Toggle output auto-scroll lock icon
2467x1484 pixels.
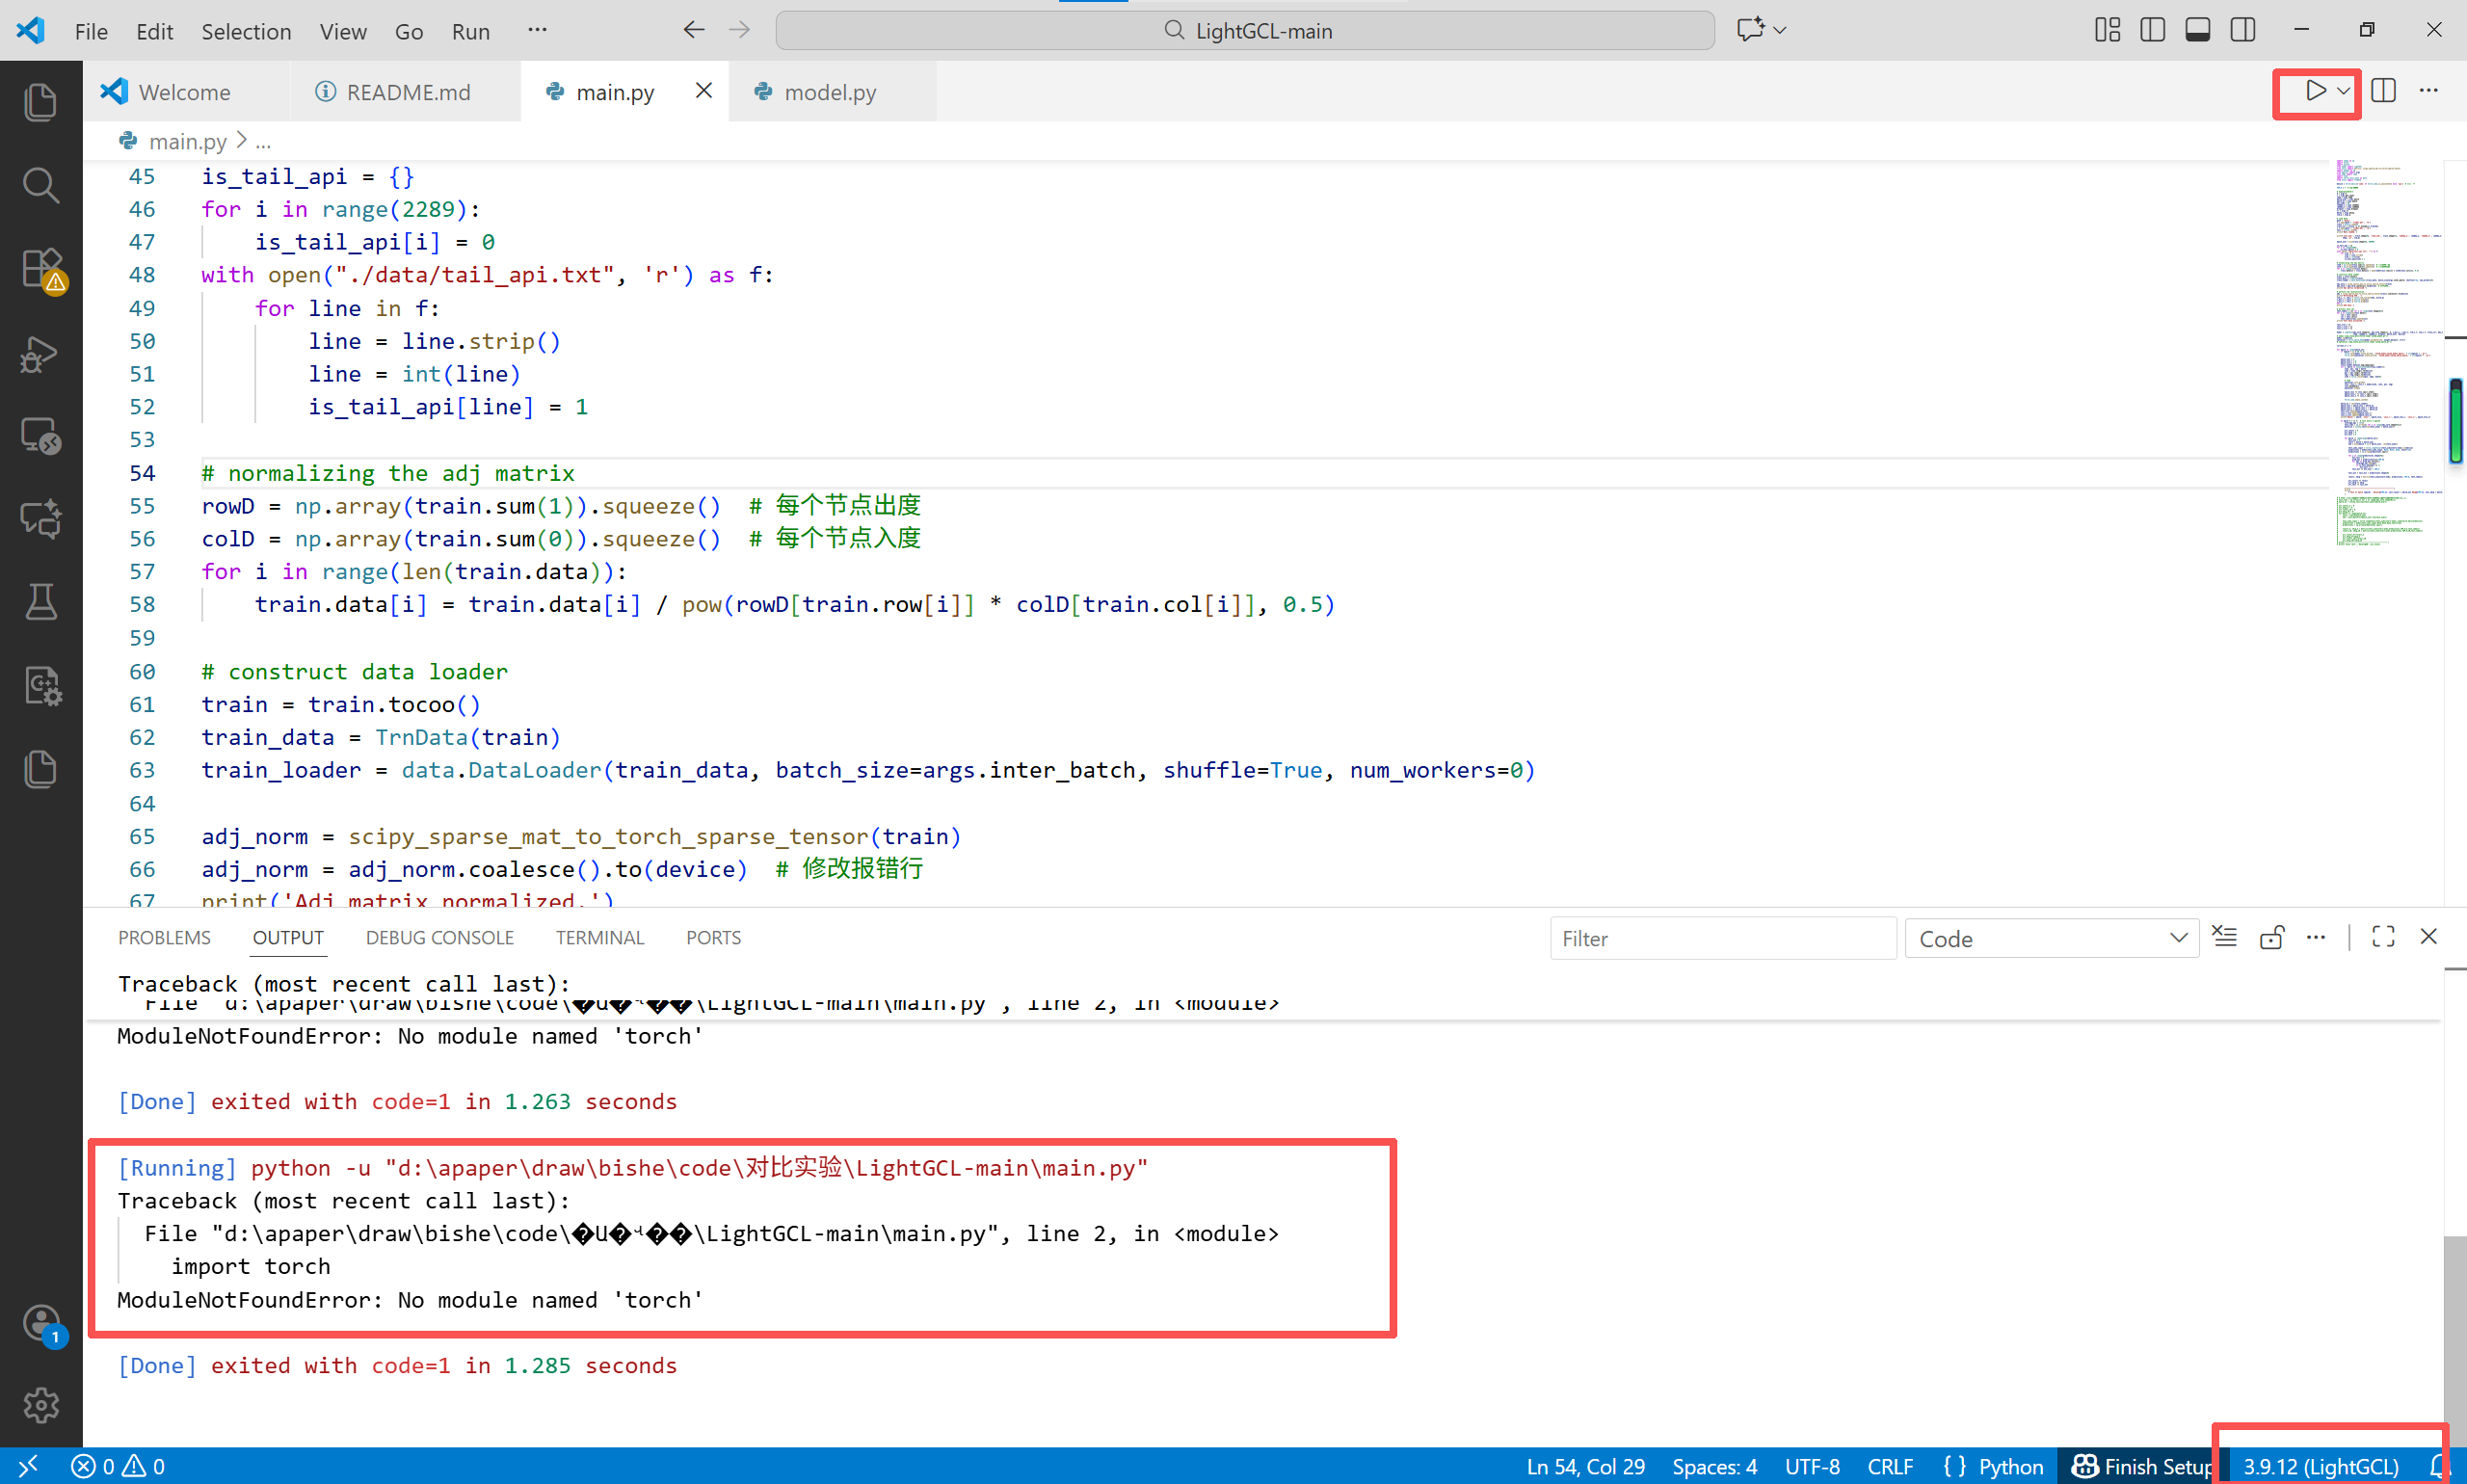coord(2271,937)
